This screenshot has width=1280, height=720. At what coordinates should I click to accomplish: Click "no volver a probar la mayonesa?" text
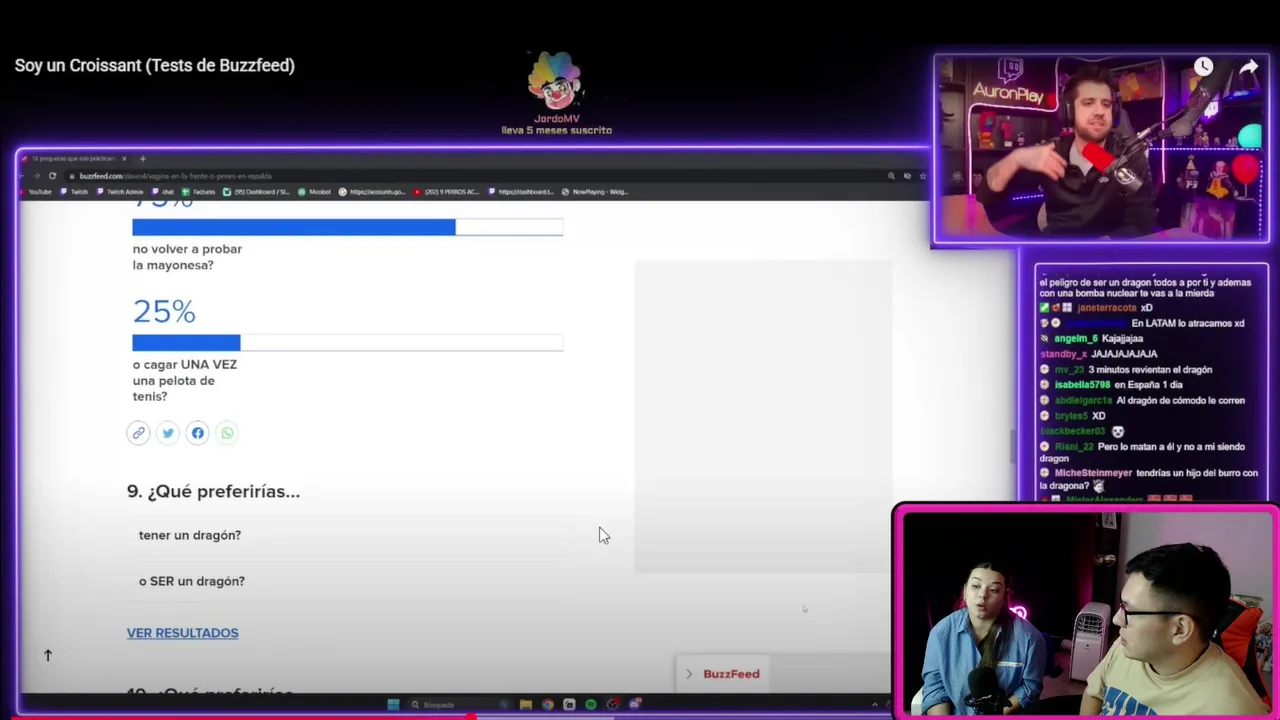point(187,257)
